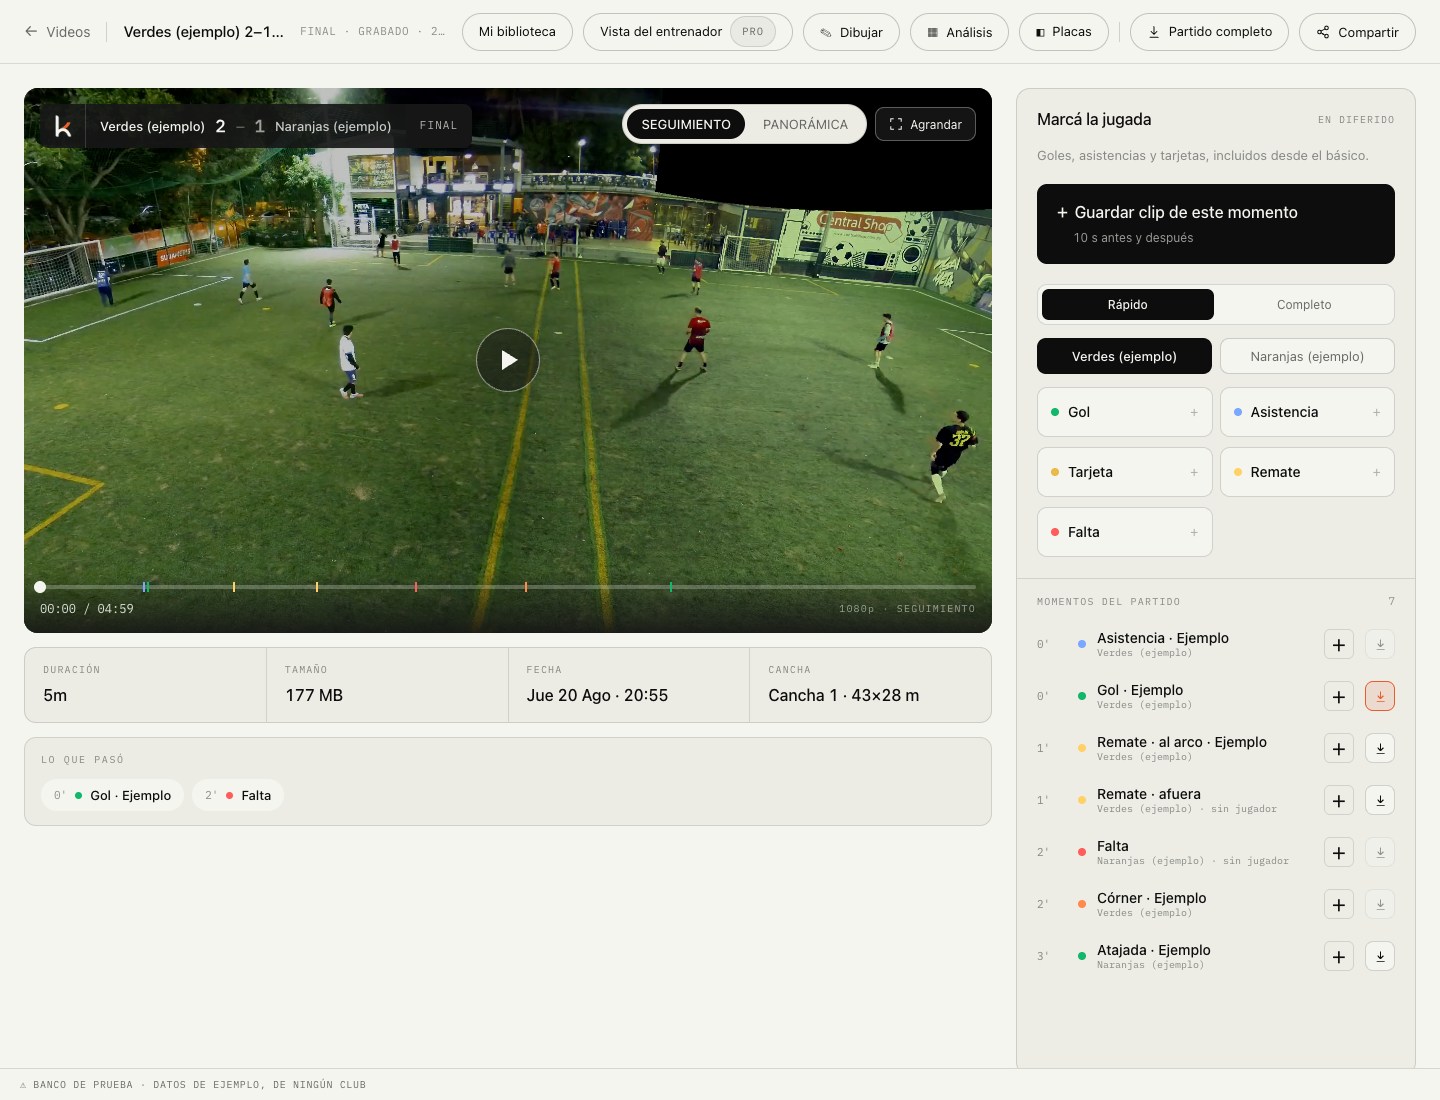Viewport: 1440px width, 1100px height.
Task: Download the Atajada · Ejemplo clip
Action: [1380, 957]
